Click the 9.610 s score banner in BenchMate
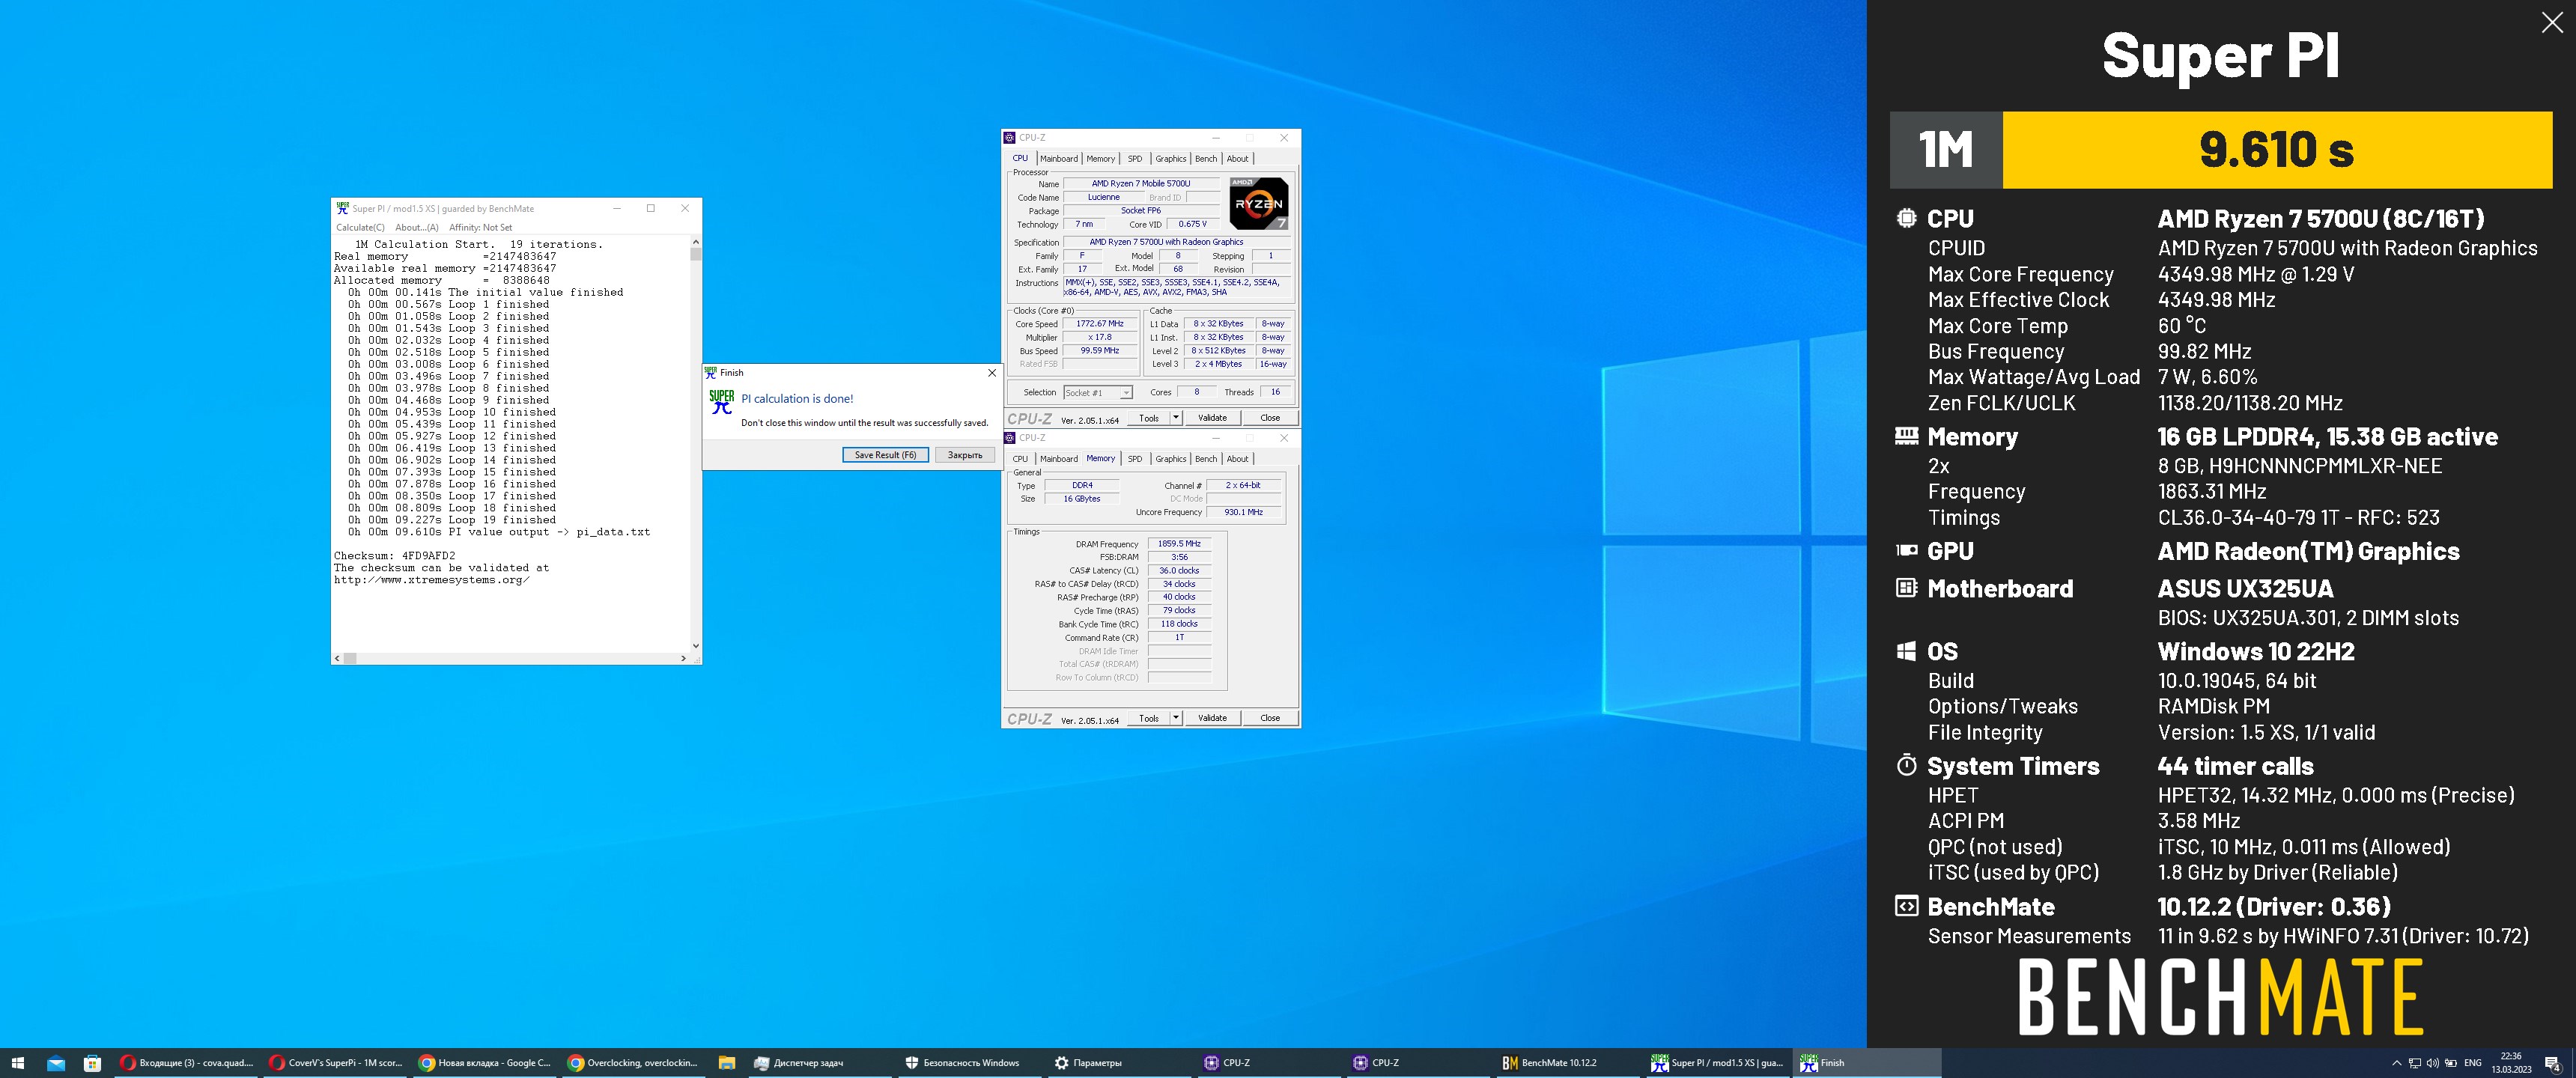Viewport: 2576px width, 1078px height. point(2276,150)
